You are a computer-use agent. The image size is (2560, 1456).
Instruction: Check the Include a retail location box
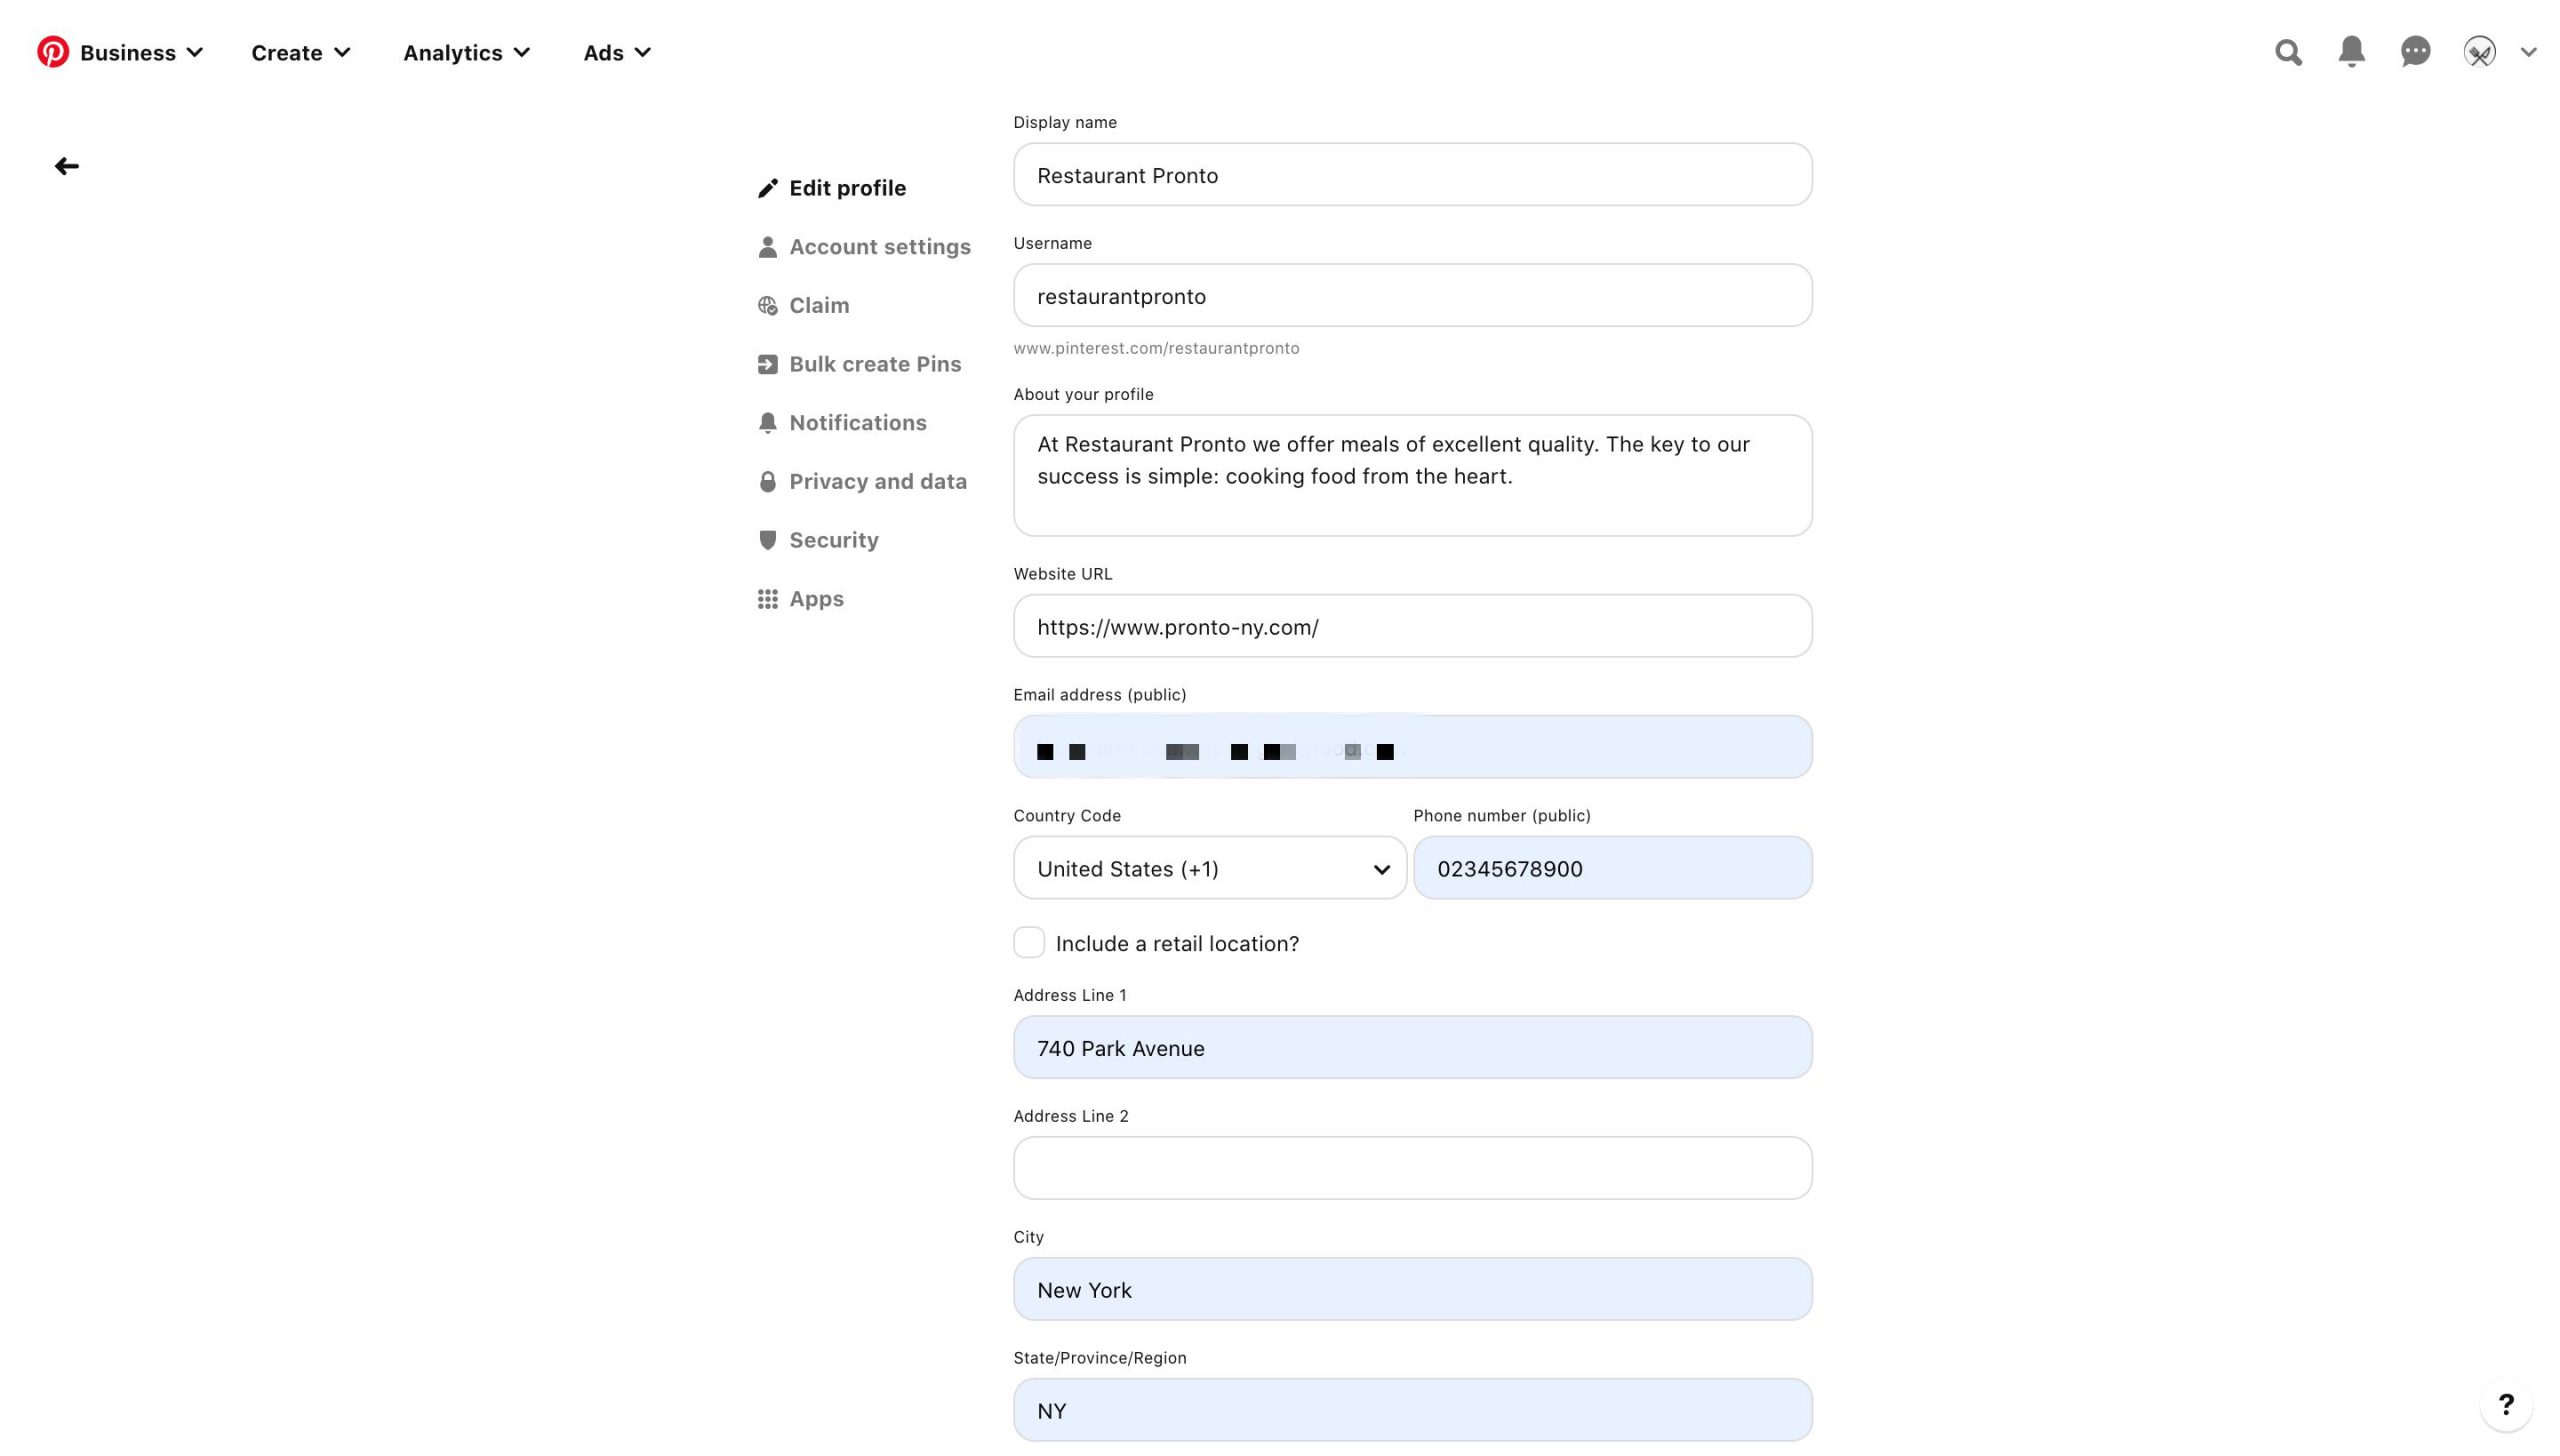point(1029,942)
